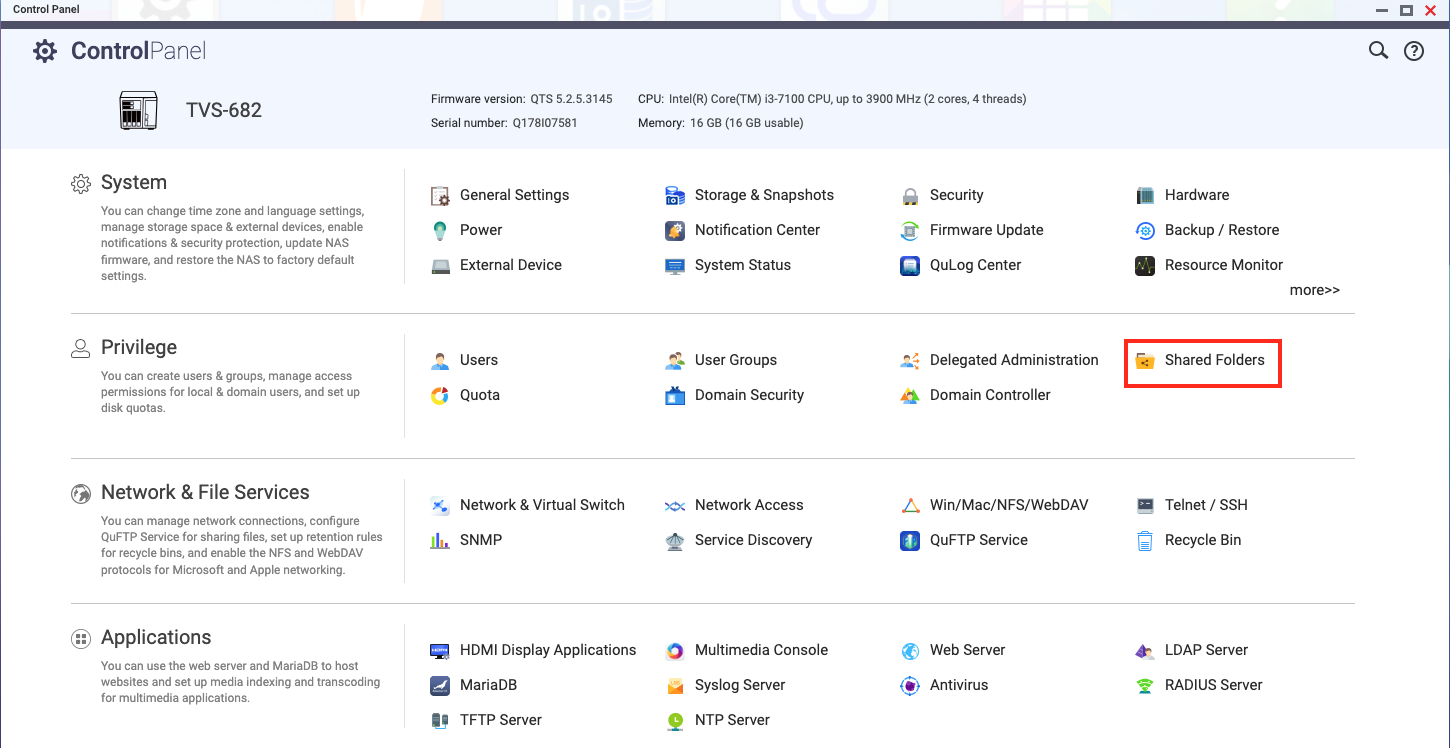The image size is (1450, 748).
Task: Open the Network Access icon
Action: tap(675, 505)
